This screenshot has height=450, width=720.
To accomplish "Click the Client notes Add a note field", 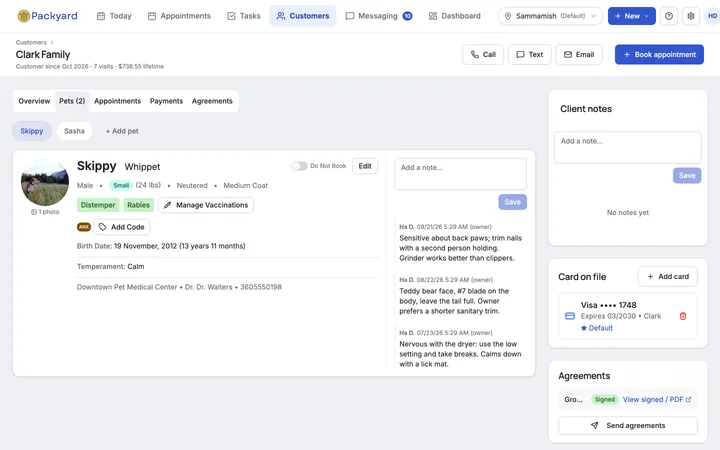I will (628, 147).
